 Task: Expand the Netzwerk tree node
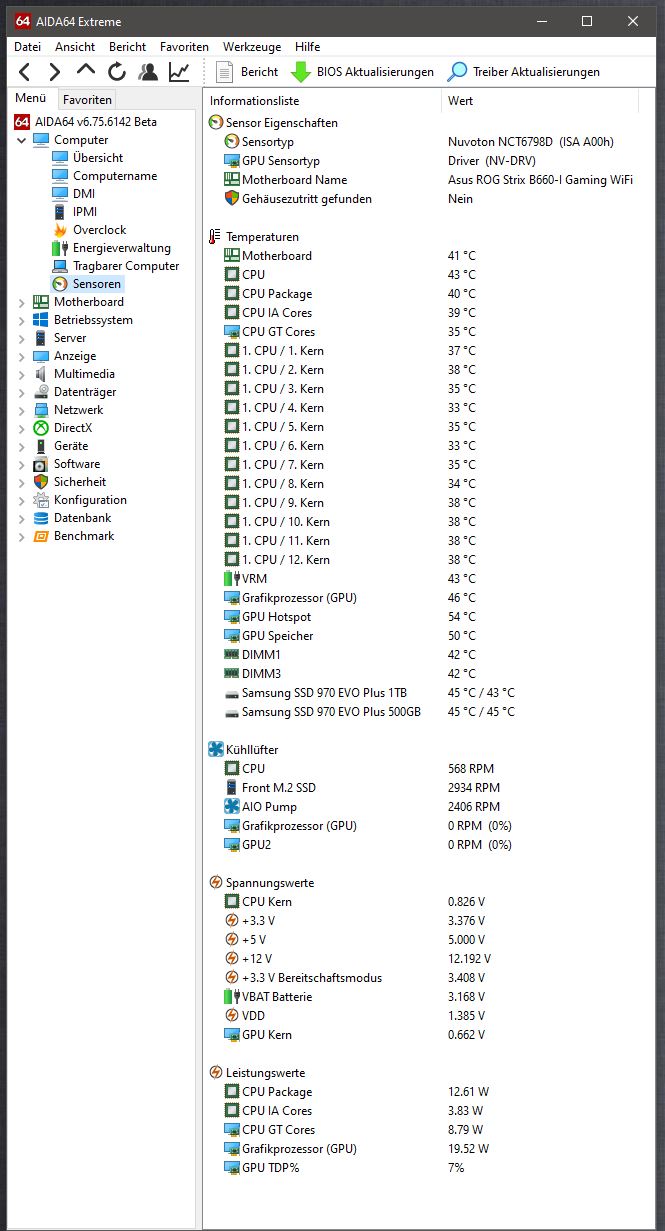click(23, 410)
